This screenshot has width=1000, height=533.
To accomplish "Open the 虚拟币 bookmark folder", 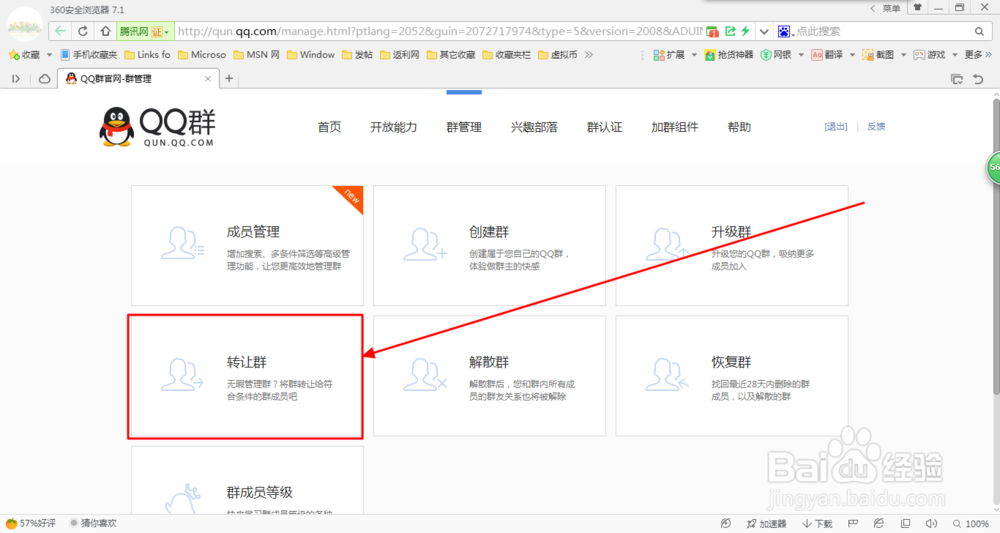I will (558, 55).
